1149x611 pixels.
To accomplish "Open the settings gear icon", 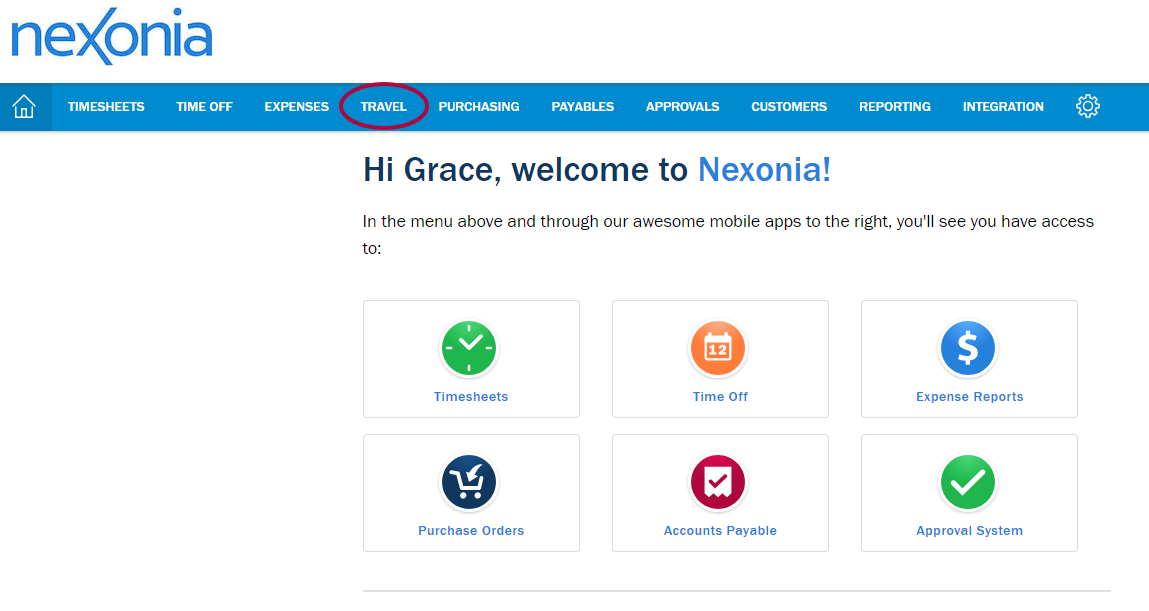I will pos(1088,106).
